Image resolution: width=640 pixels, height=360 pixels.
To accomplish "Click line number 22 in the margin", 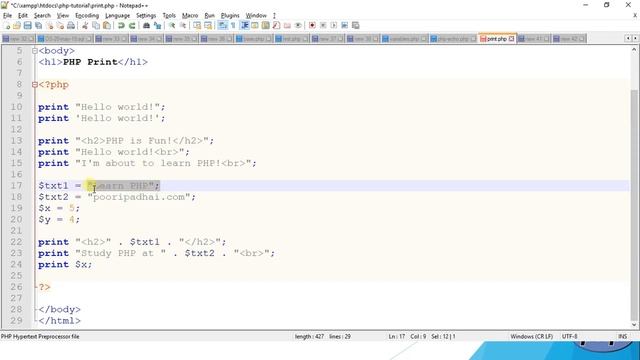I will pos(16,242).
